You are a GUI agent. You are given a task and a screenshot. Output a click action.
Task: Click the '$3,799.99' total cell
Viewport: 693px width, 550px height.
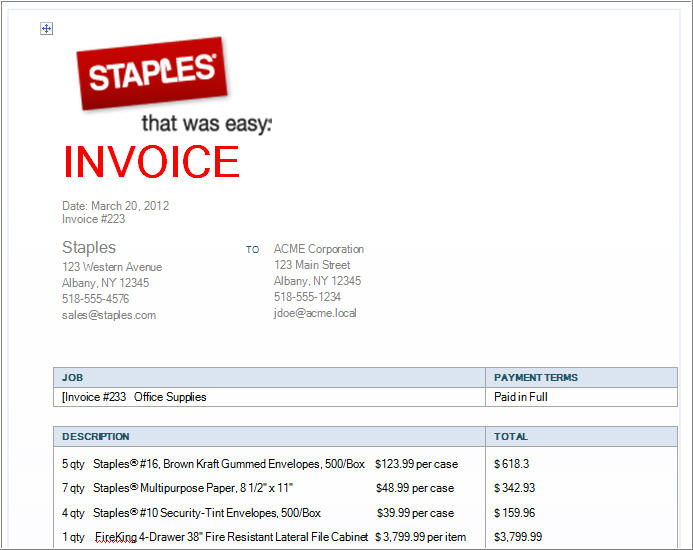pos(518,537)
